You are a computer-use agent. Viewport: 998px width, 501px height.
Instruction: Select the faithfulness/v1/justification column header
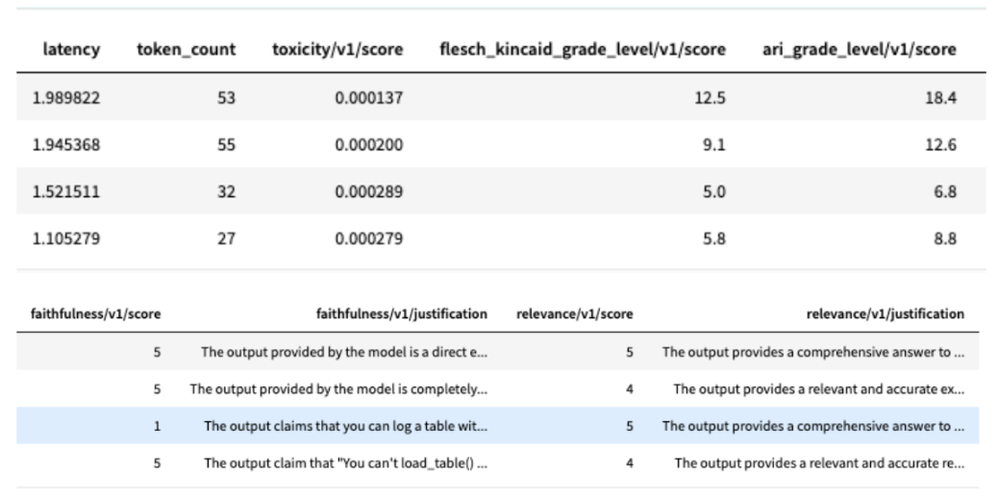coord(401,314)
